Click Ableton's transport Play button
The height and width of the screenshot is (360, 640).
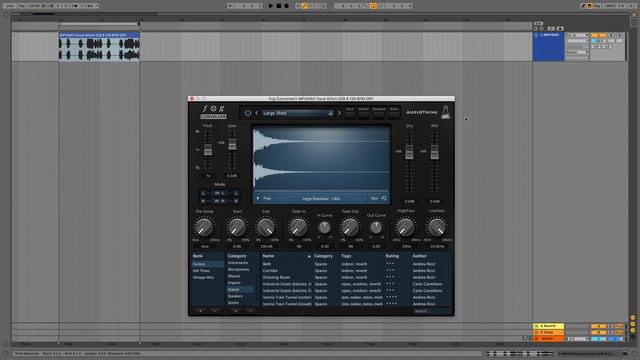coord(271,6)
